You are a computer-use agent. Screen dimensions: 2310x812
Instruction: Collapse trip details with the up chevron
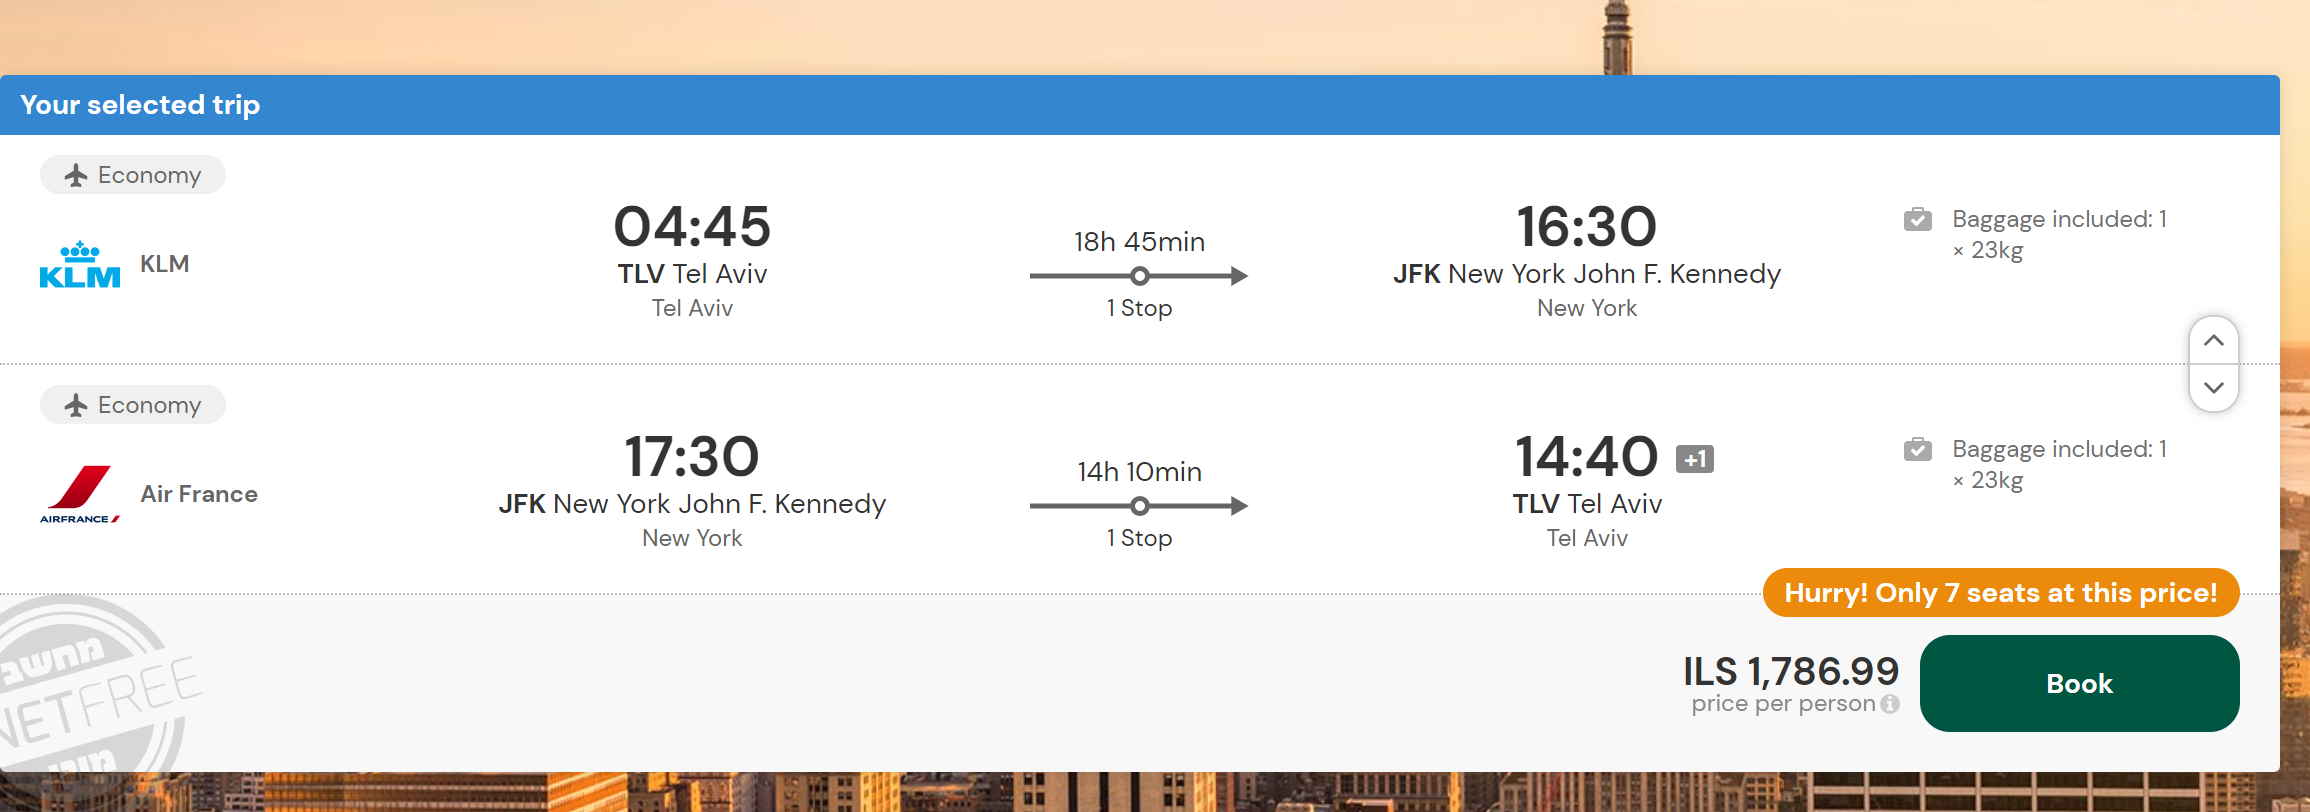click(x=2213, y=341)
